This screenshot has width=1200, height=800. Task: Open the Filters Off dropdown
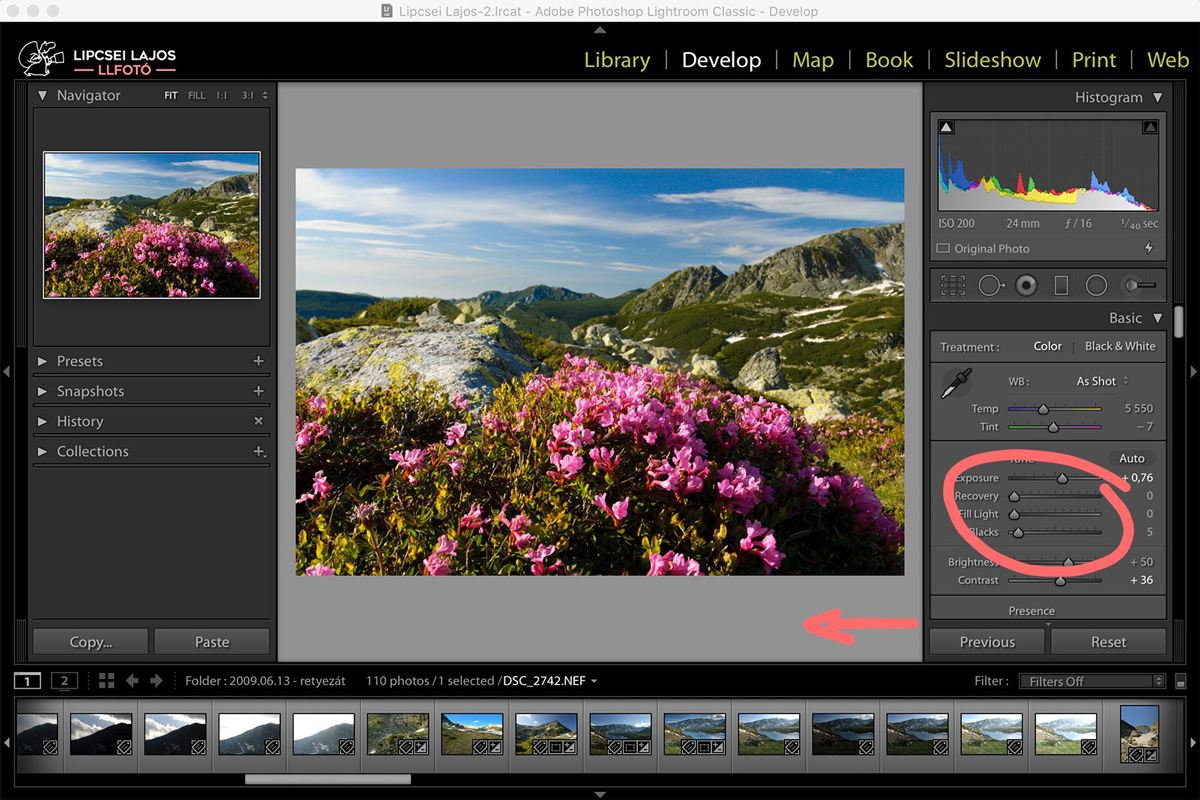1091,680
